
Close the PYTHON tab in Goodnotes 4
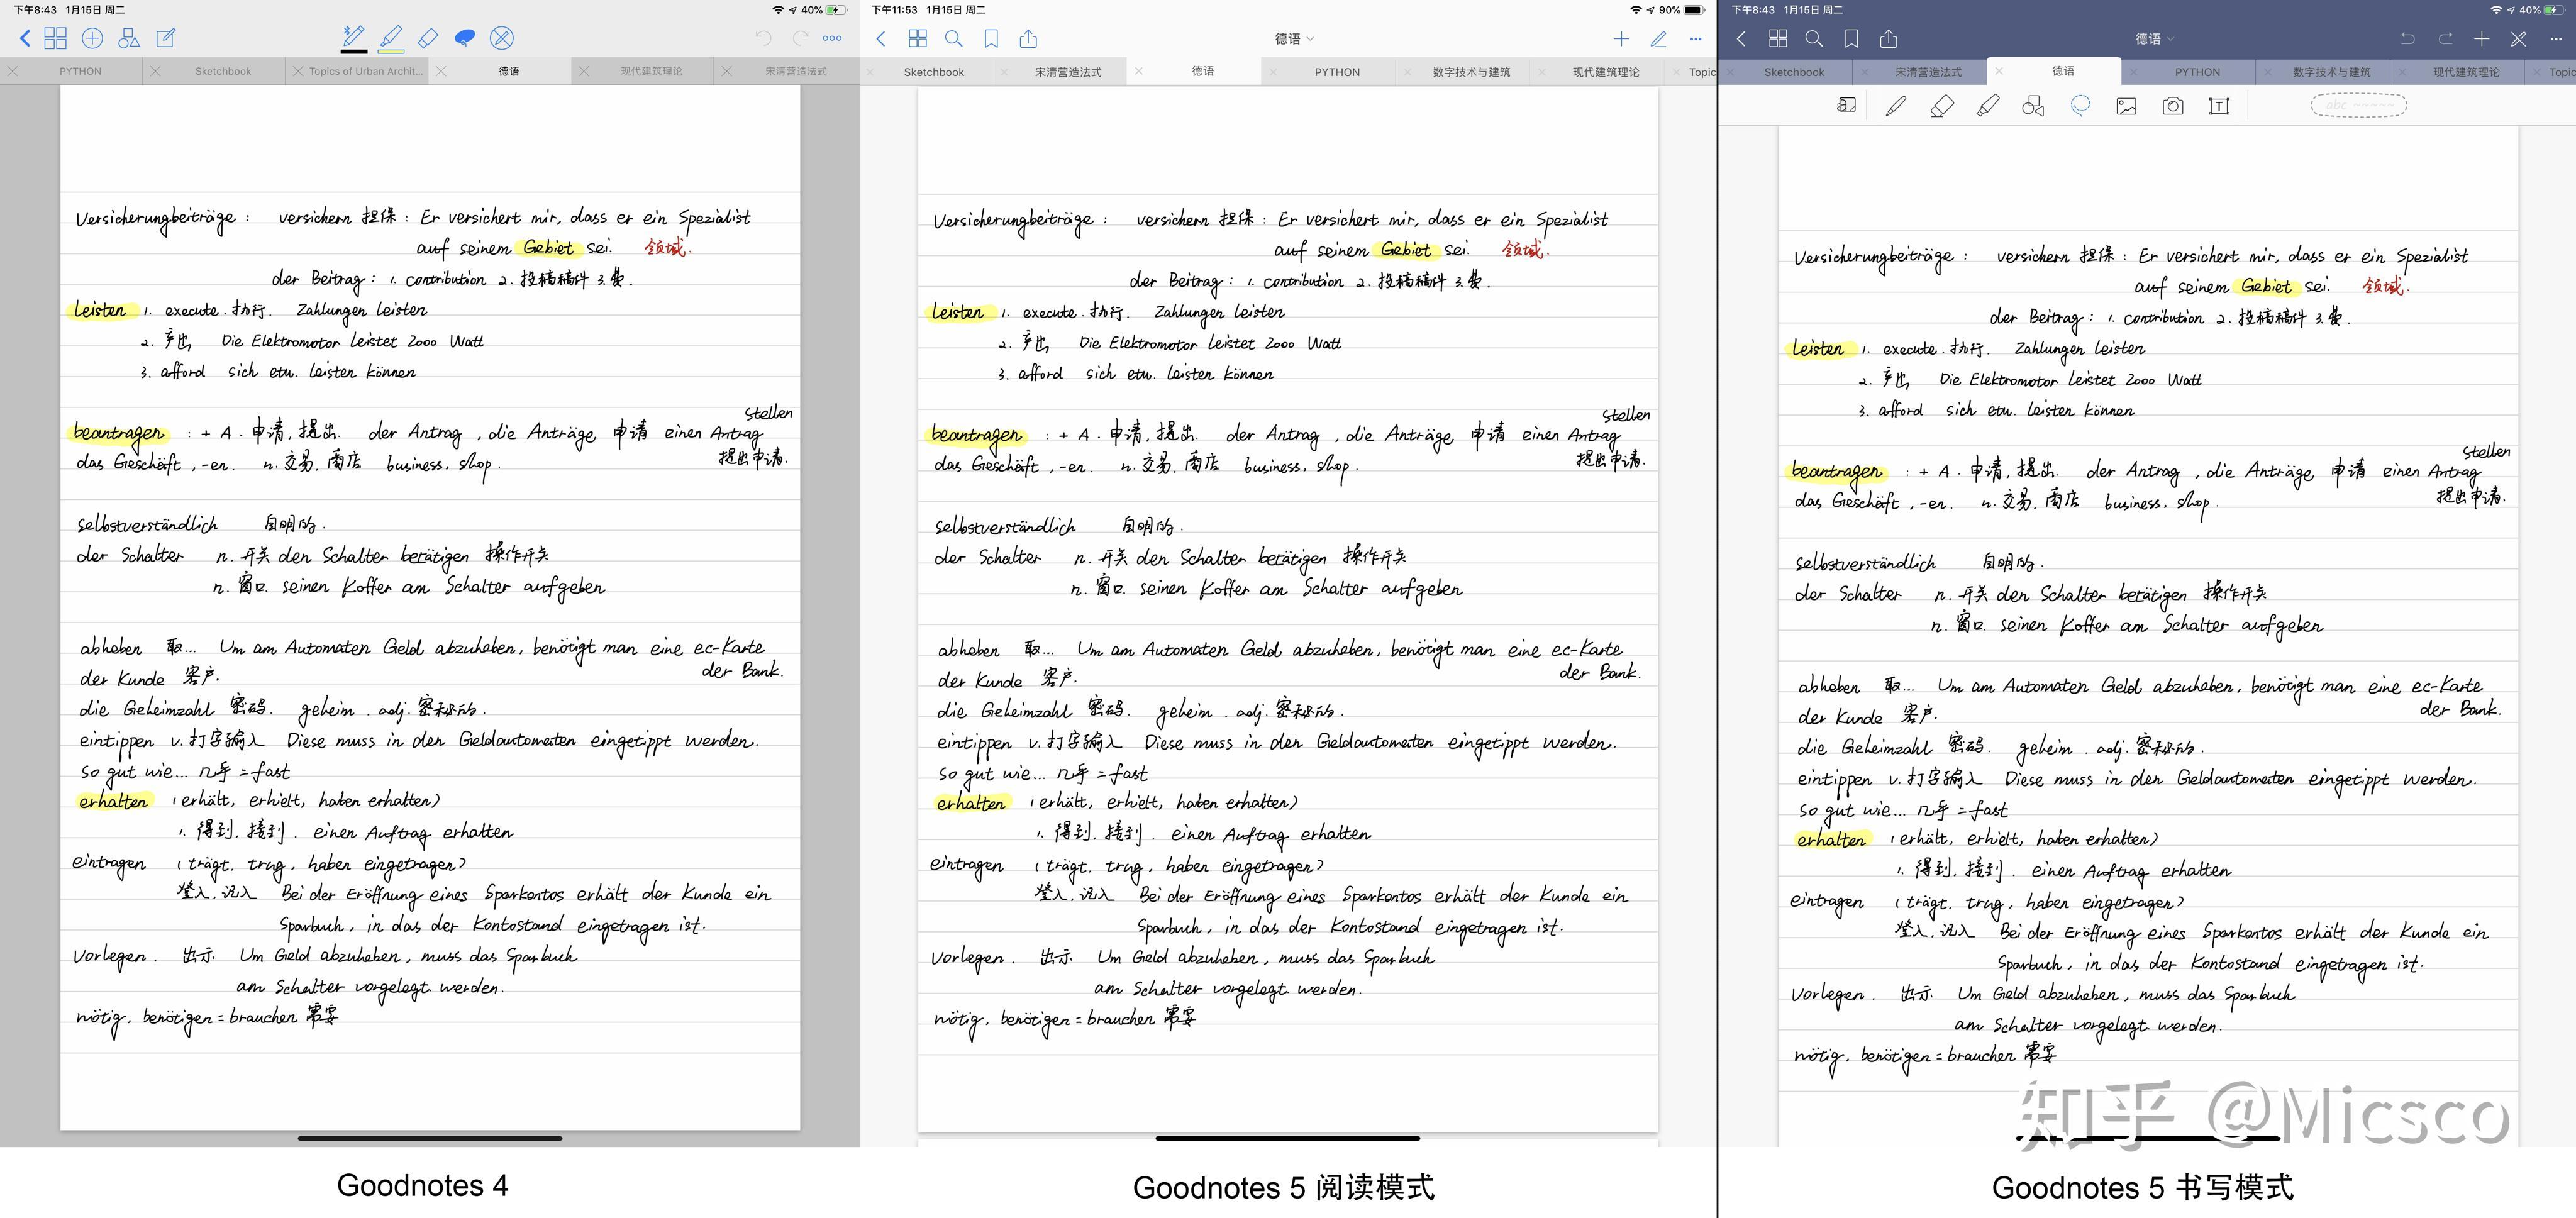click(12, 71)
